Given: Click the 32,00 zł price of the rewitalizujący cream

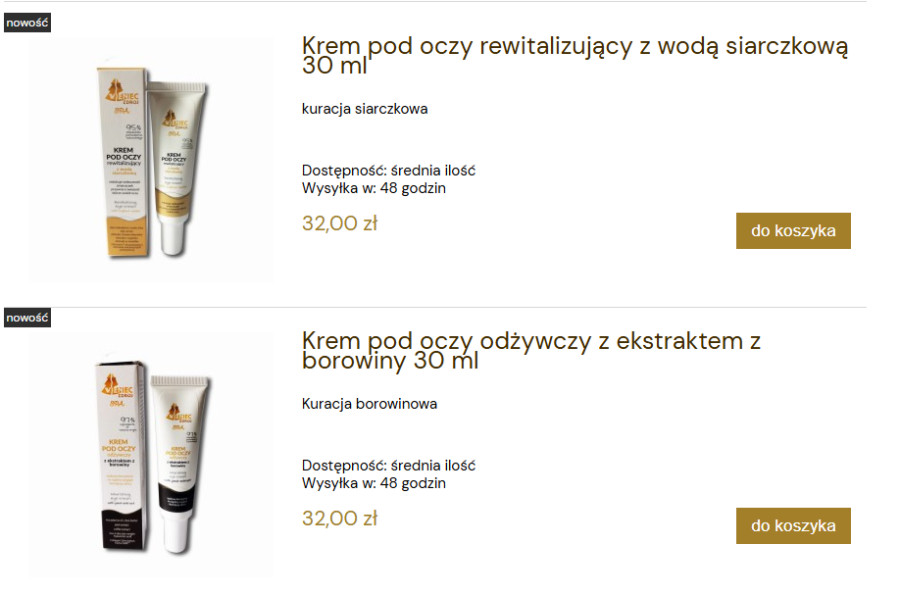Looking at the screenshot, I should [339, 223].
